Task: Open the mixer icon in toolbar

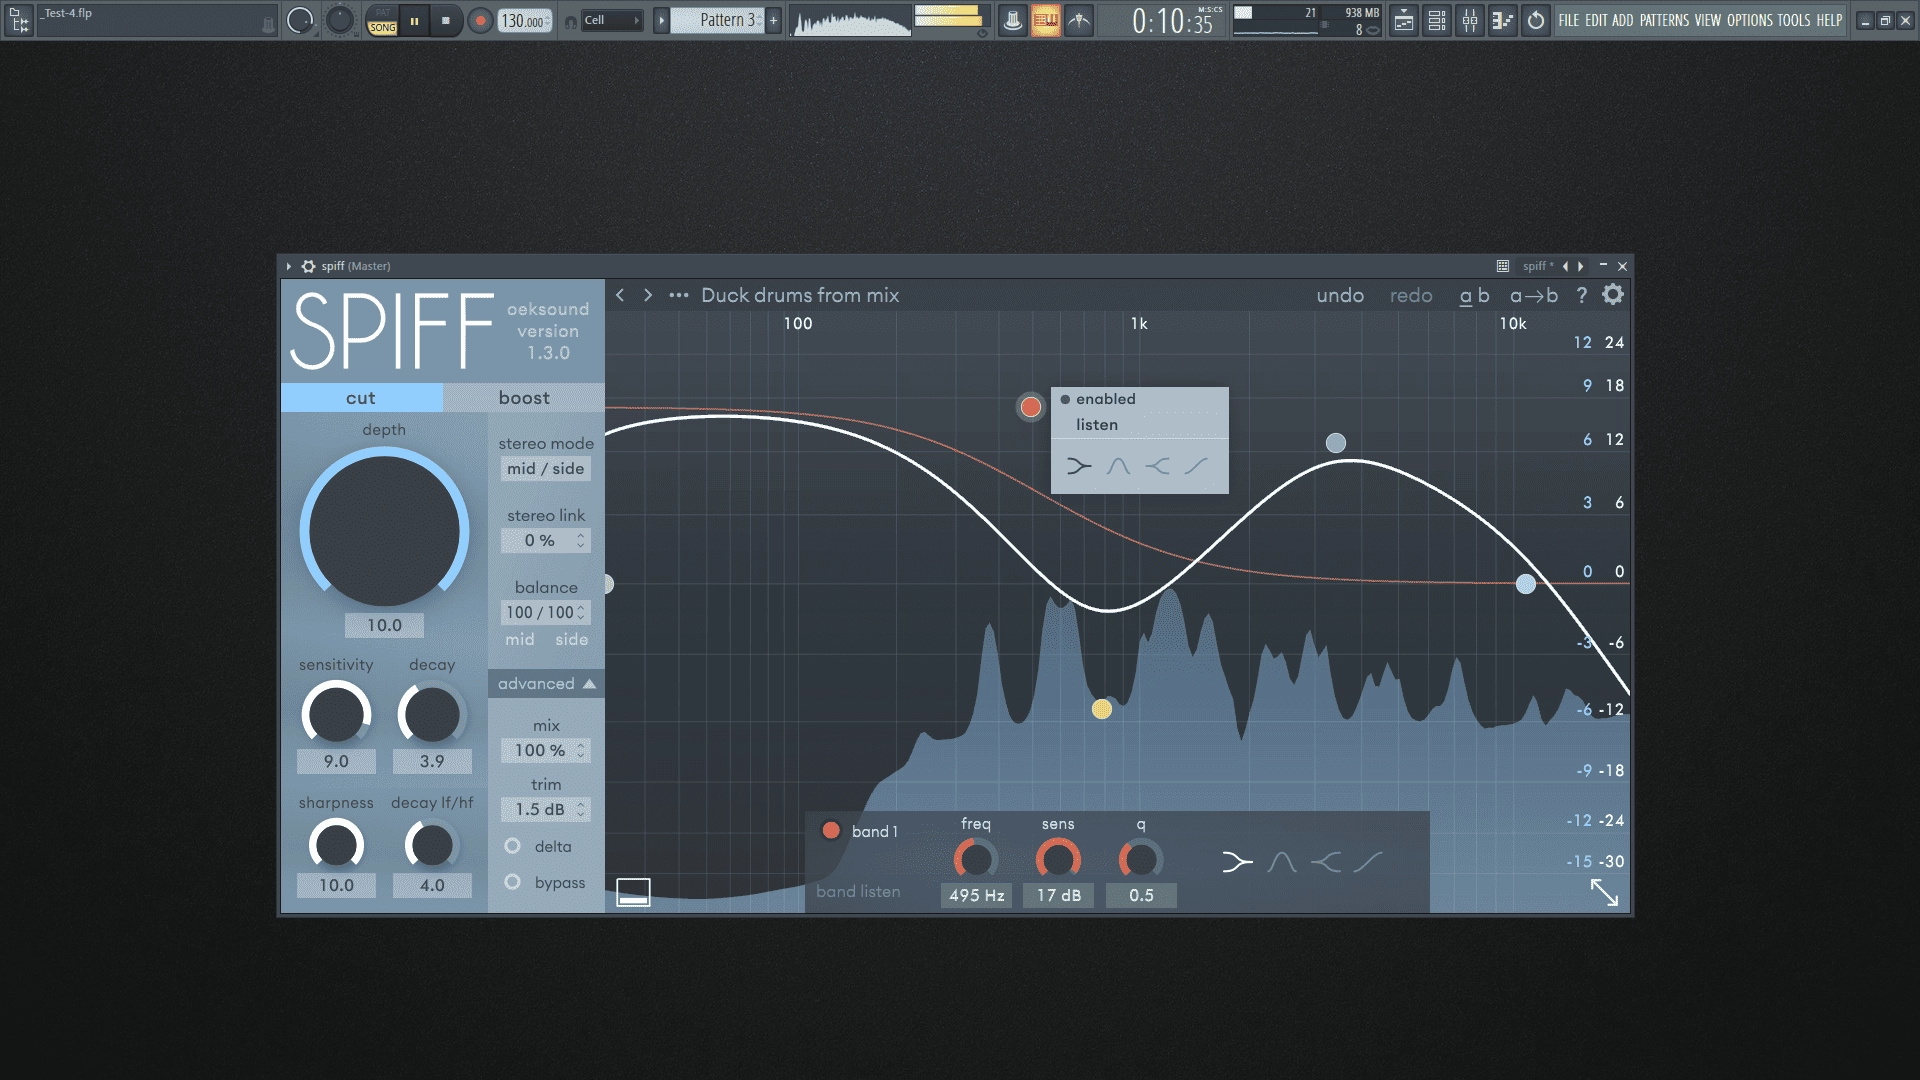Action: (1470, 20)
